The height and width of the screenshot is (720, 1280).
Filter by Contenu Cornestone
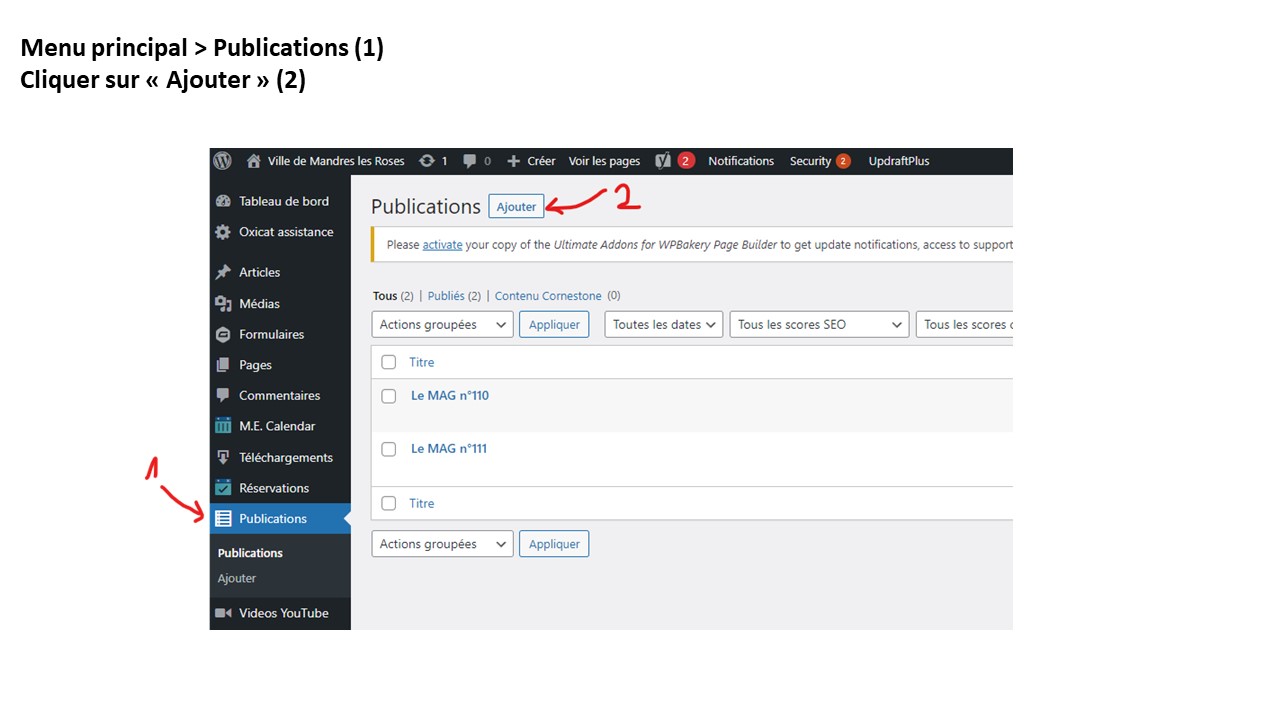point(548,296)
